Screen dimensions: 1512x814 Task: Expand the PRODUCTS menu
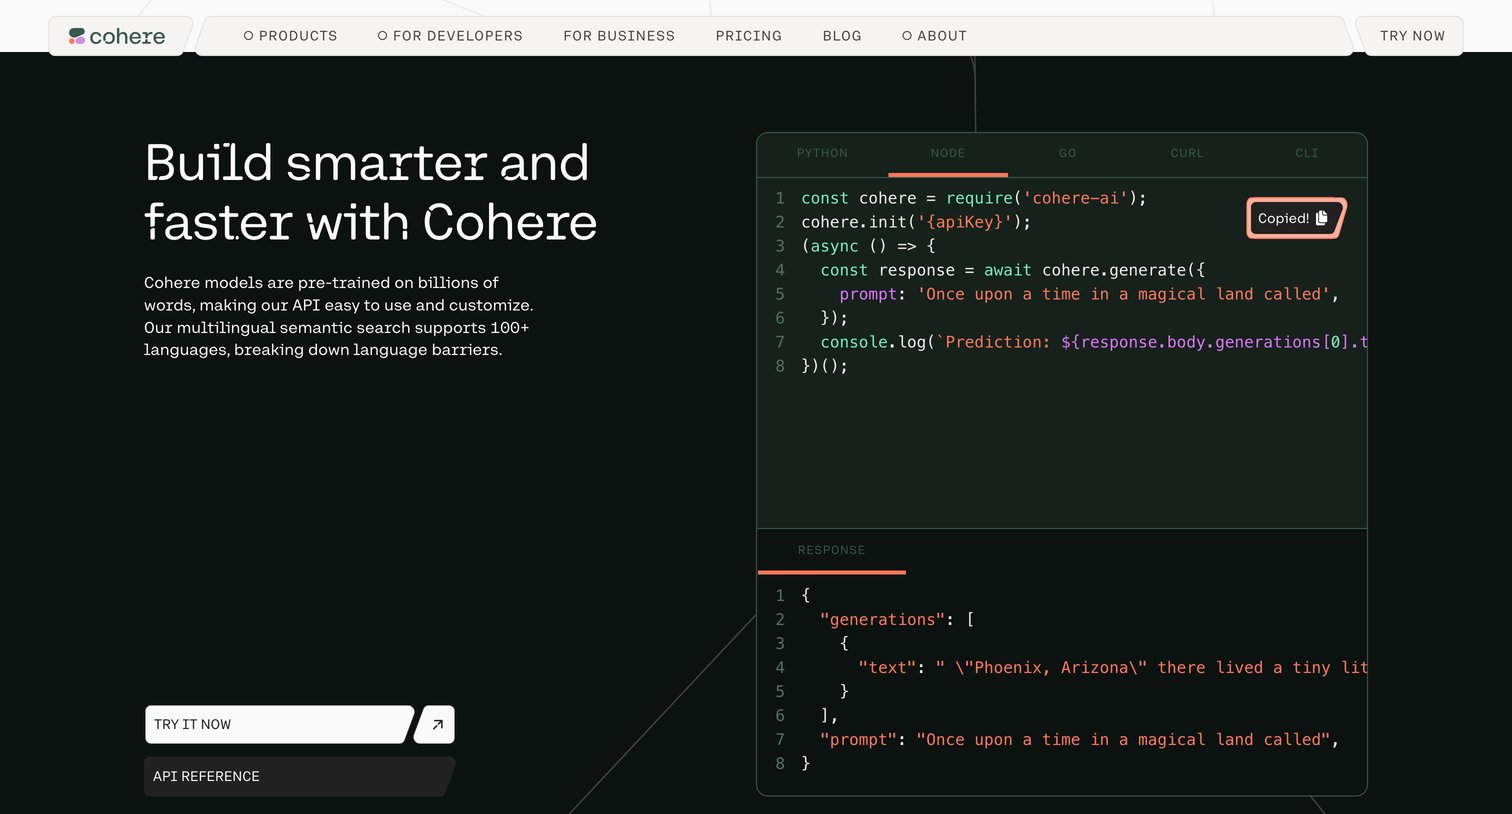(x=291, y=36)
